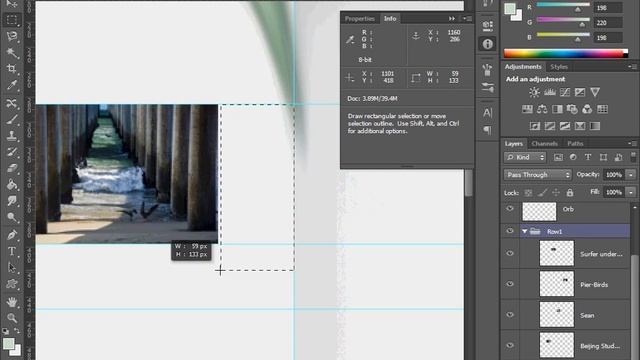
Task: Click the toolbar foreground color swatch
Action: click(x=9, y=344)
